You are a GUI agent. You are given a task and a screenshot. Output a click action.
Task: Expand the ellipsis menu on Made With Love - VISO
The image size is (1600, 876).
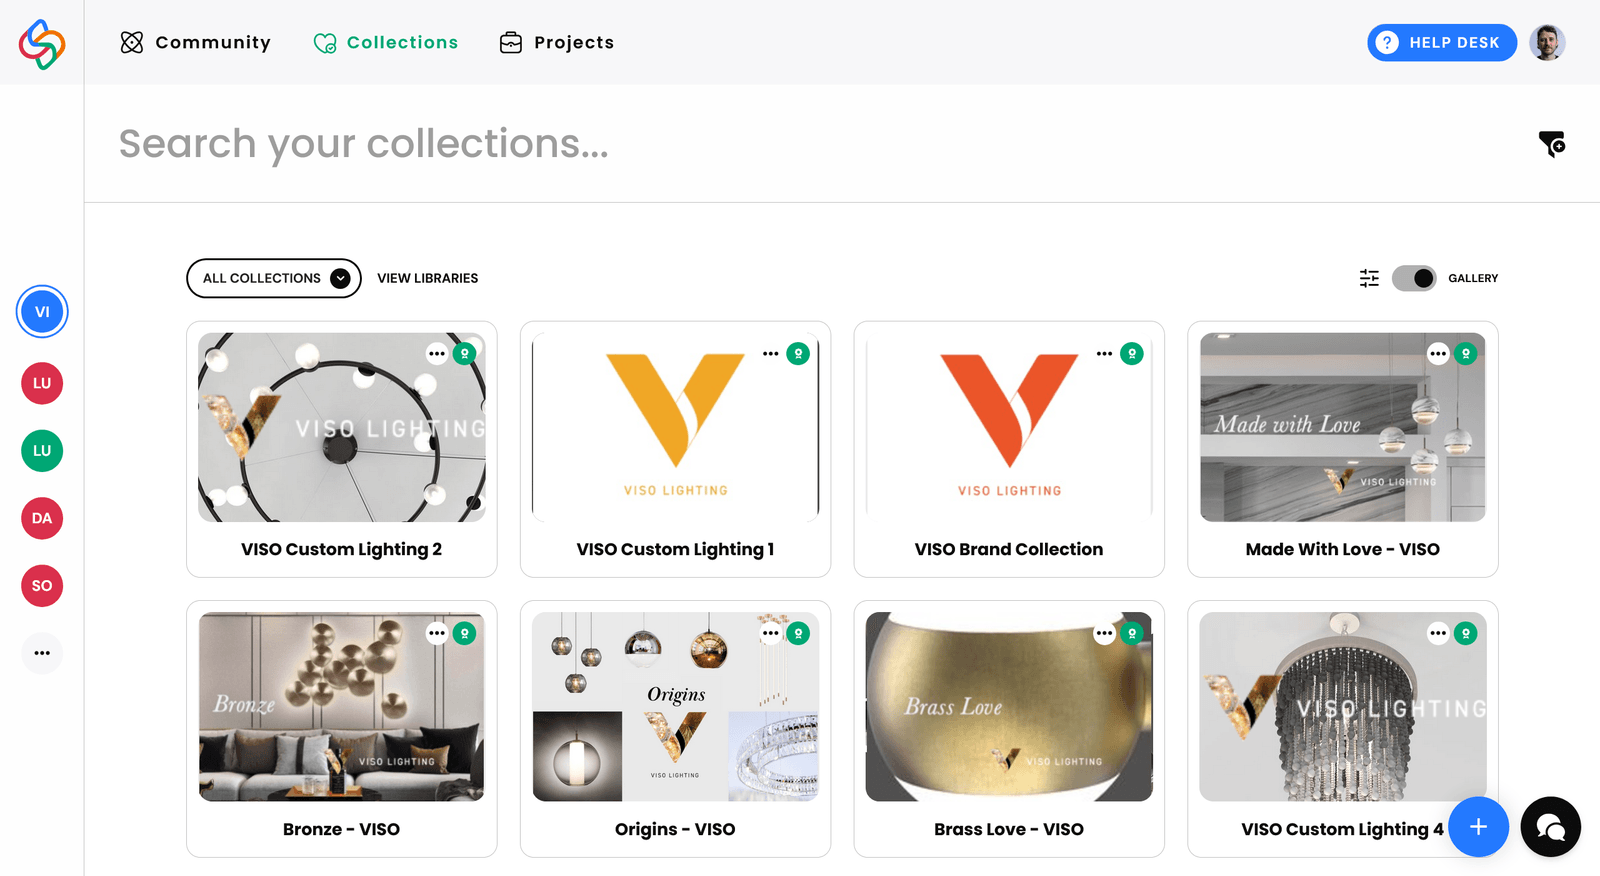pyautogui.click(x=1437, y=353)
